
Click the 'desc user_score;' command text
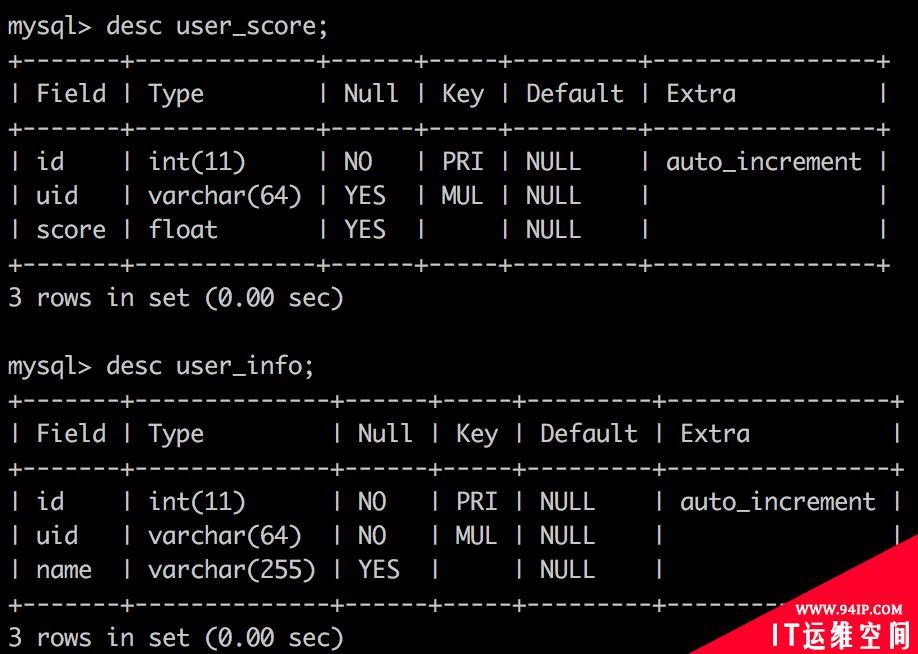pyautogui.click(x=217, y=27)
